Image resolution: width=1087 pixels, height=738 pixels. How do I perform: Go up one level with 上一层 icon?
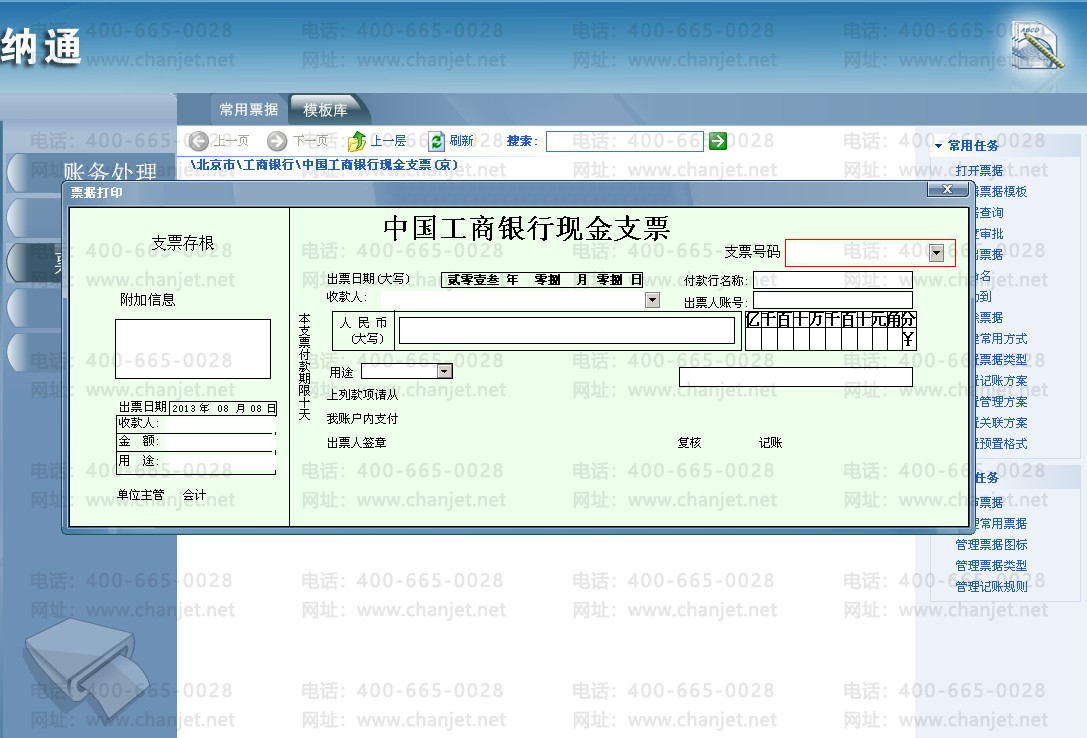pyautogui.click(x=356, y=141)
